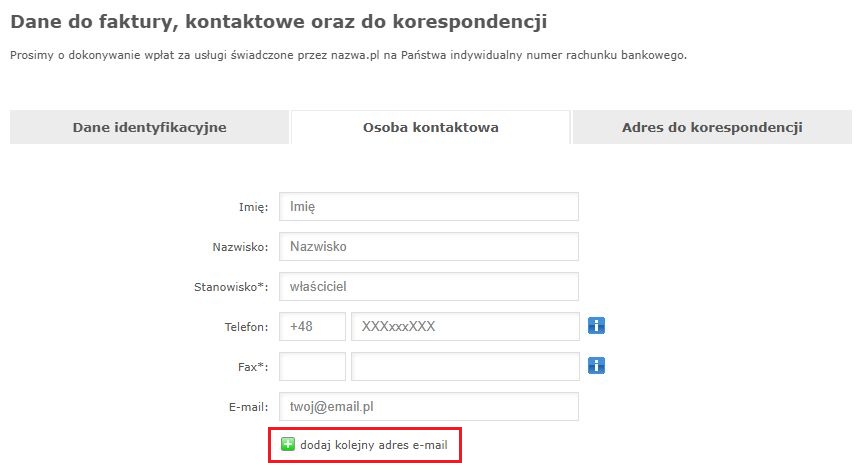861x470 pixels.
Task: Select the Stanowisko field showing właściciel
Action: pos(429,286)
